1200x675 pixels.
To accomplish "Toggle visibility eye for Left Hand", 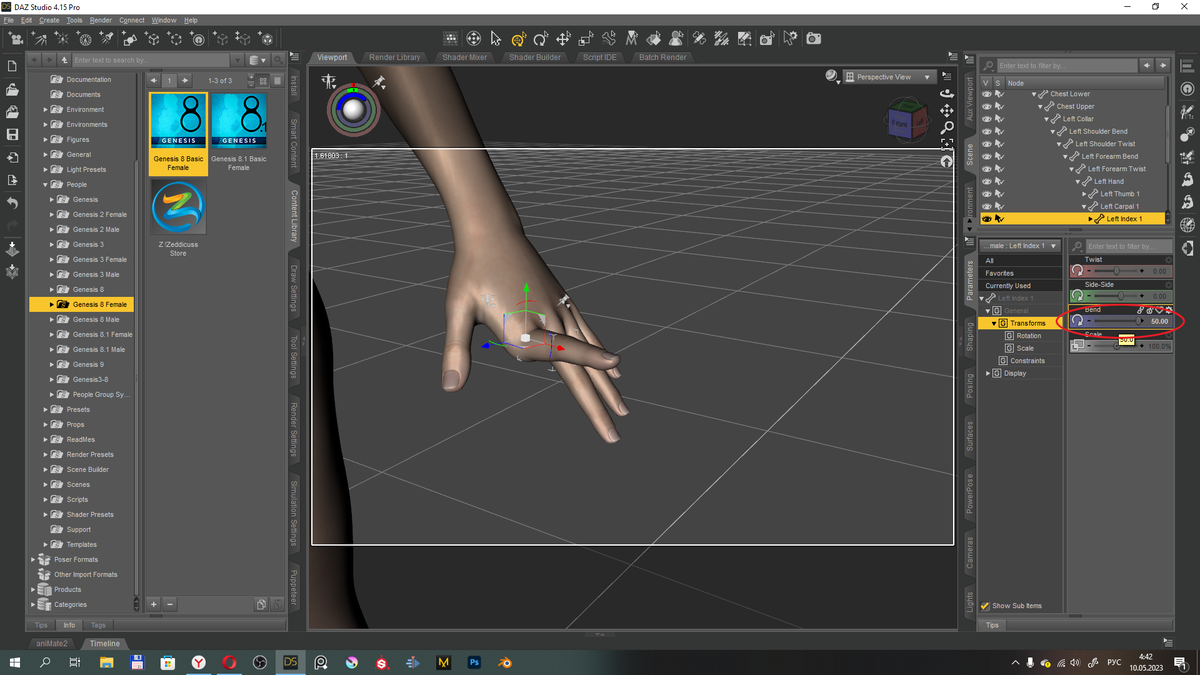I will click(x=986, y=181).
